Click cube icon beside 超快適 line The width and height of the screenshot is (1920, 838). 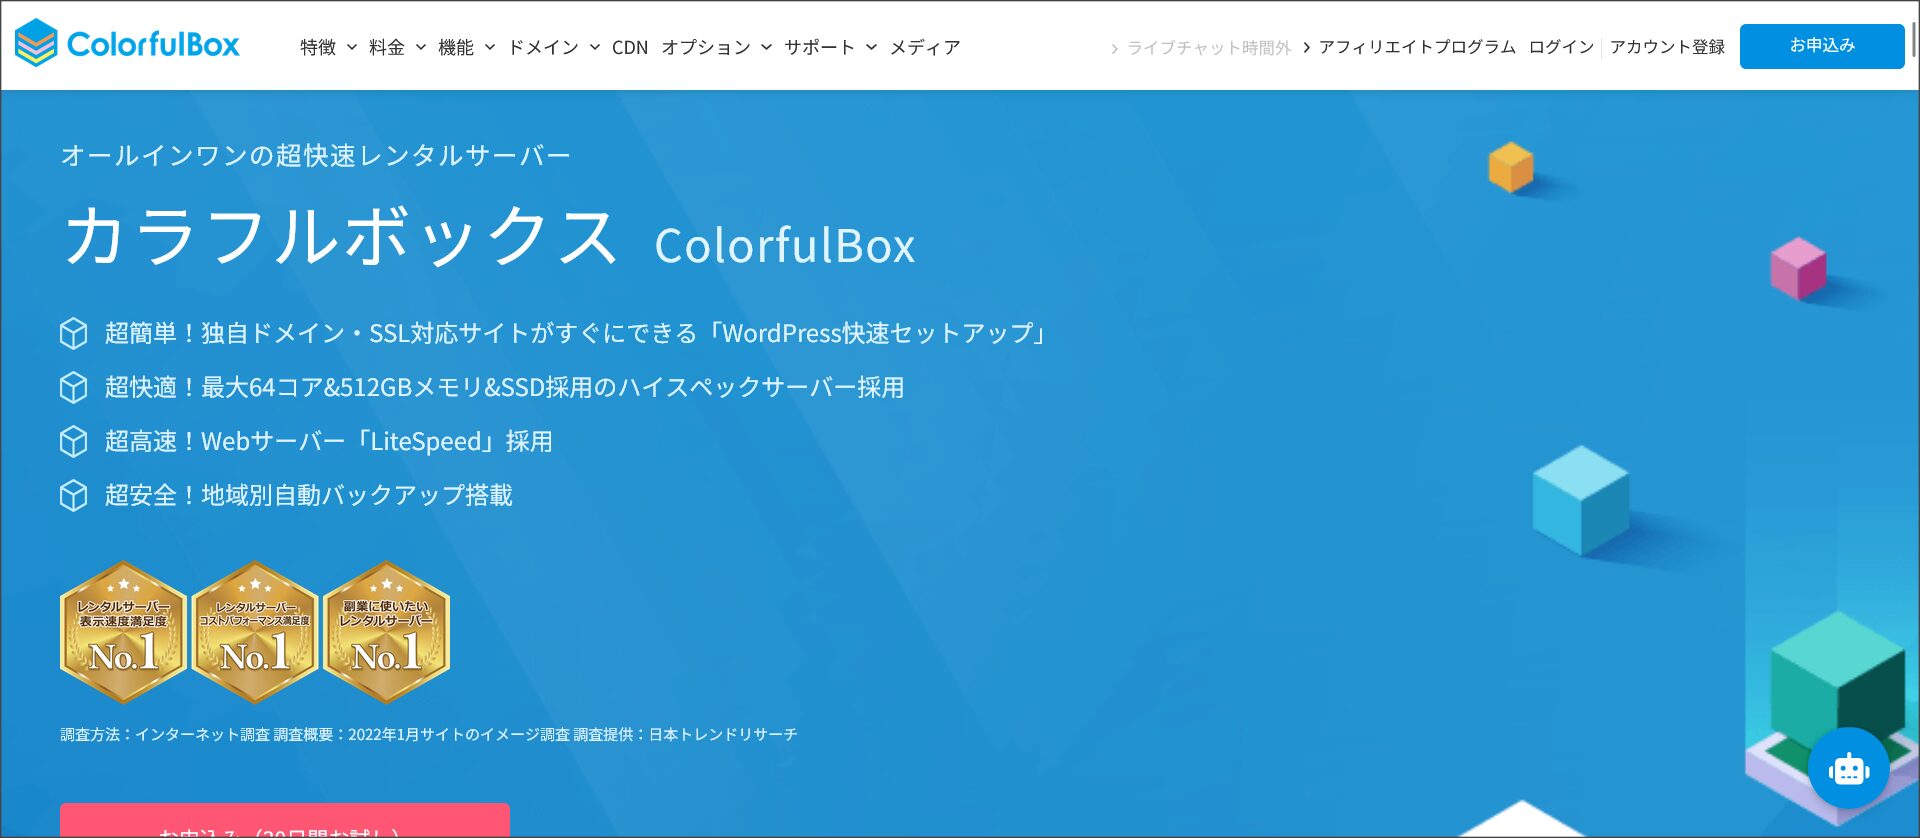click(x=74, y=387)
